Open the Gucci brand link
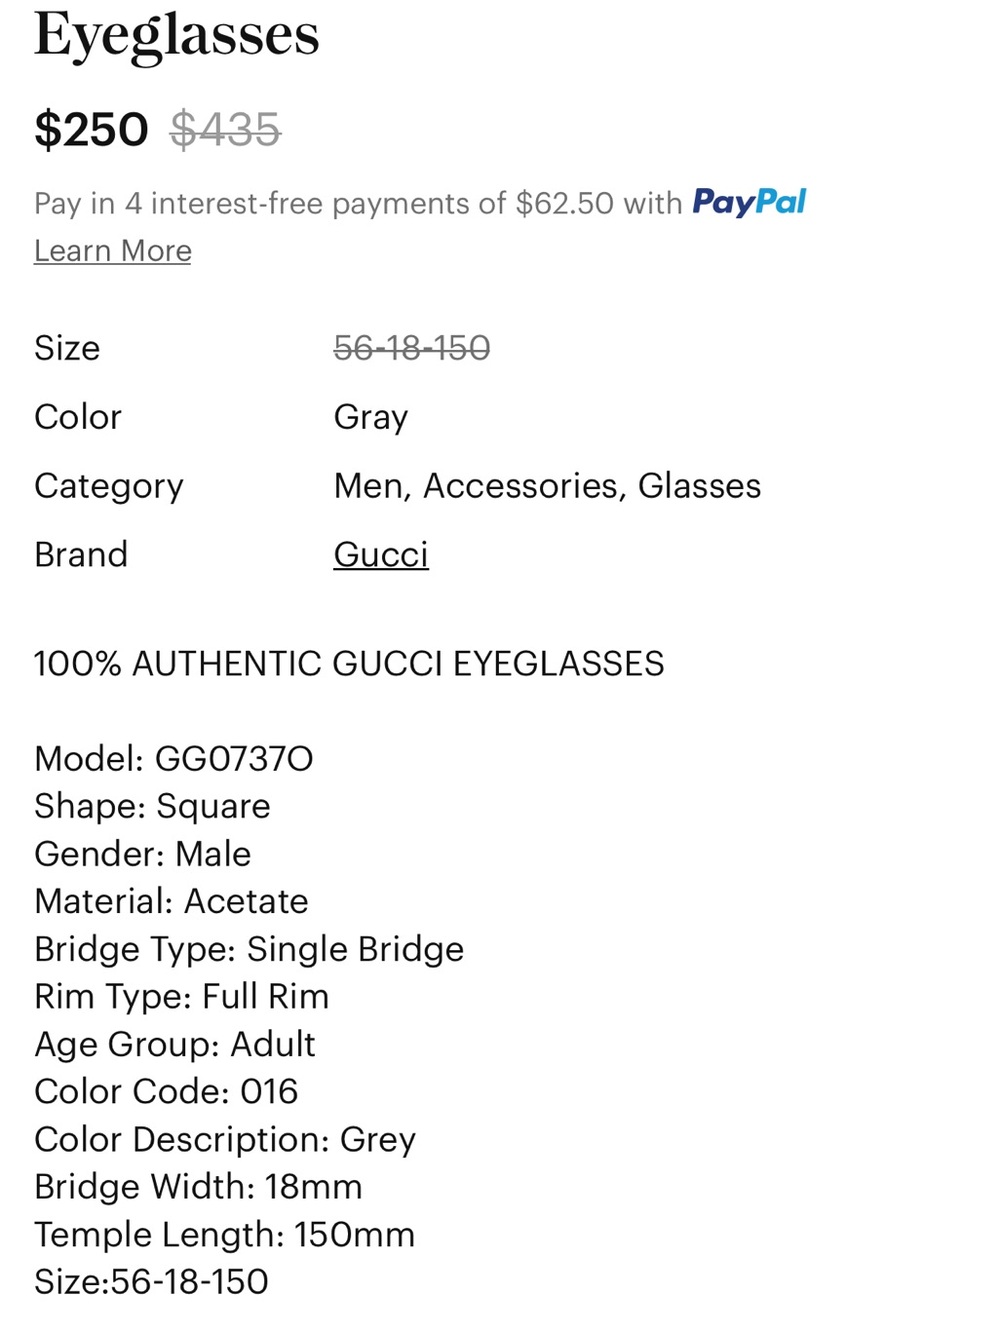The image size is (1000, 1333). pyautogui.click(x=381, y=554)
